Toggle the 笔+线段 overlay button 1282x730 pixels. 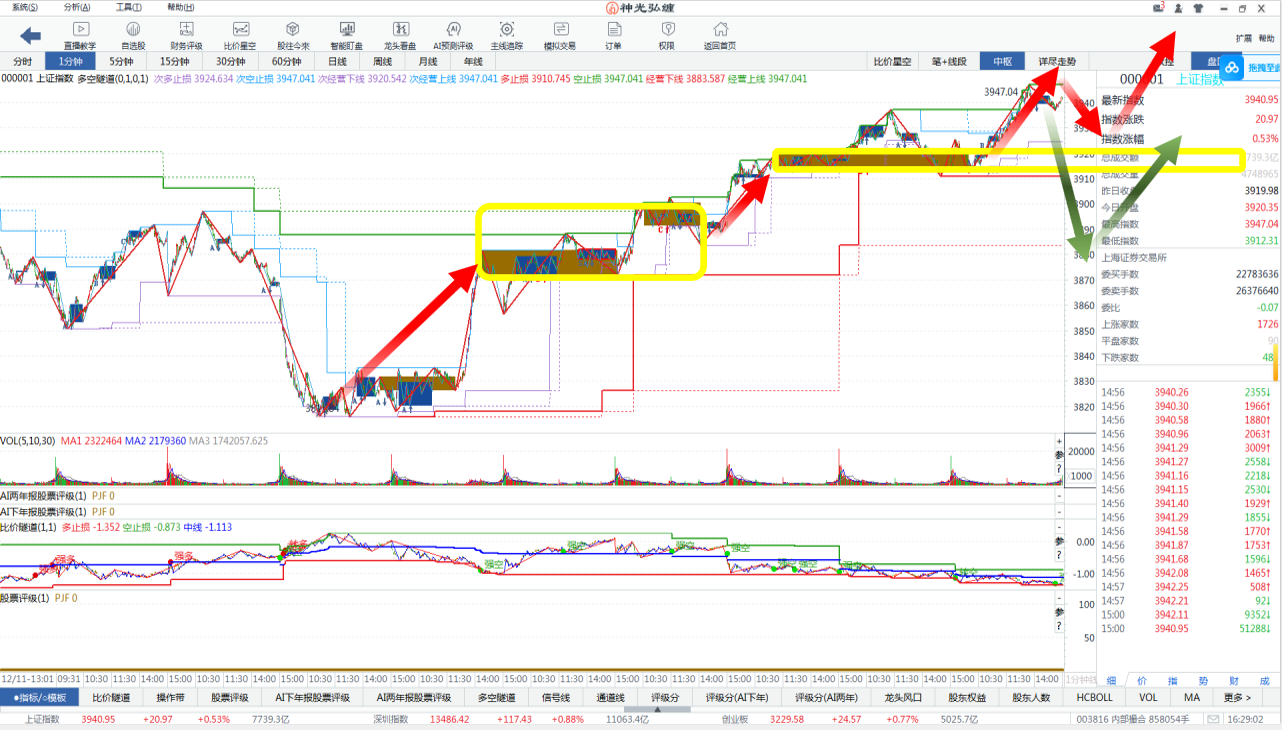point(949,61)
